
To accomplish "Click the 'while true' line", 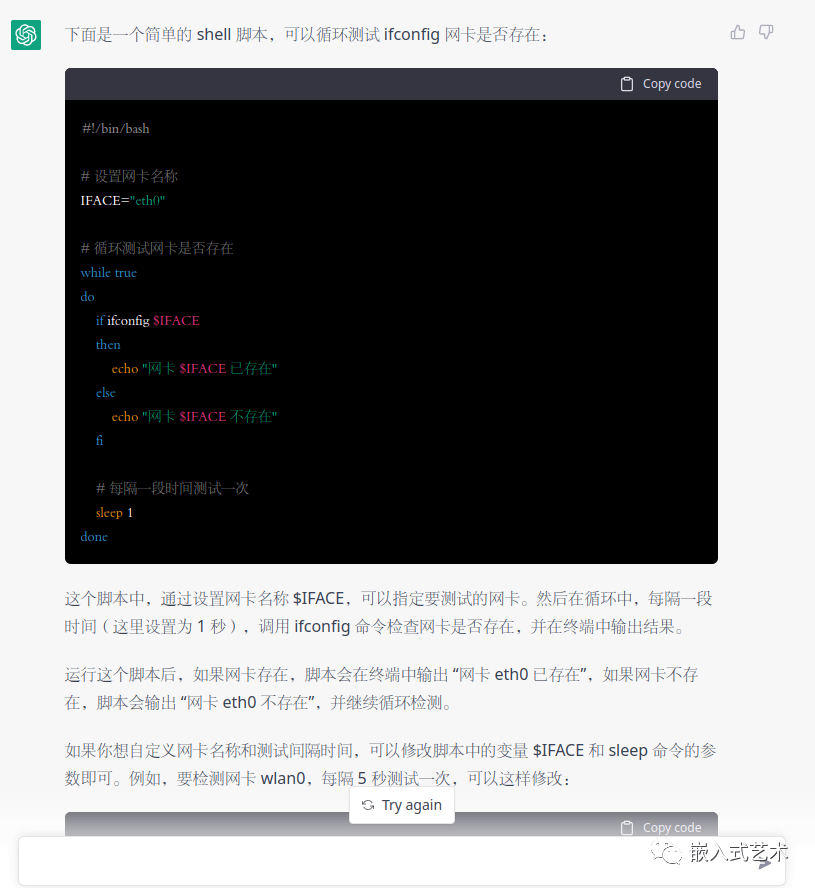I will 109,272.
